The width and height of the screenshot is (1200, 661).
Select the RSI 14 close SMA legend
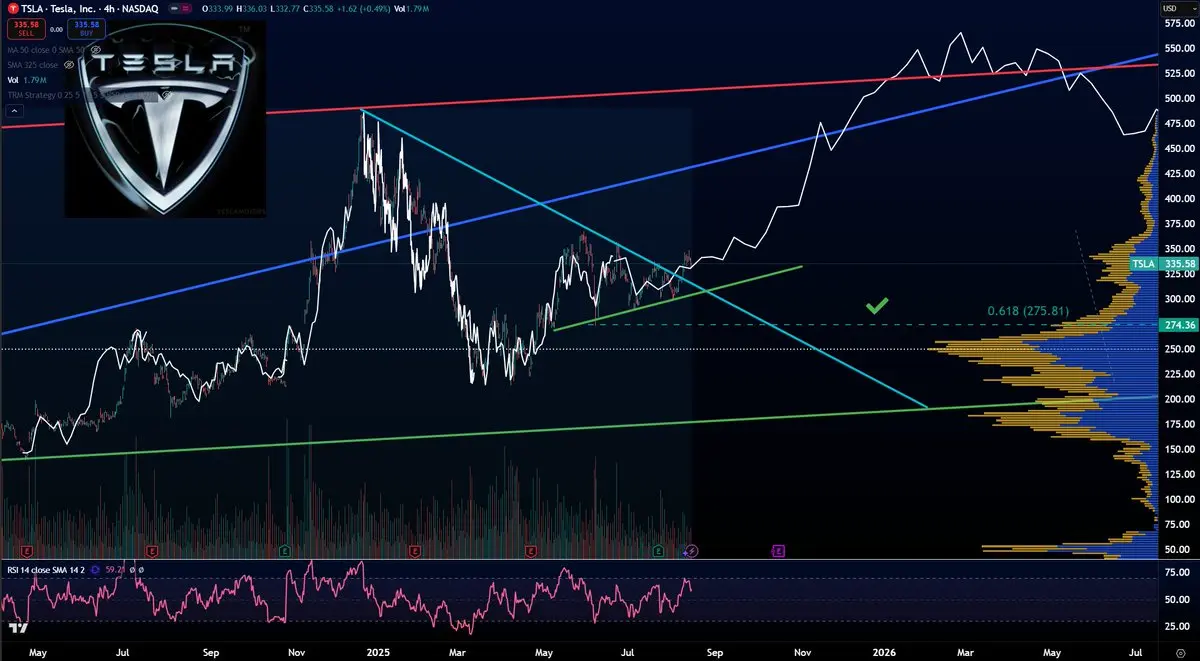tap(44, 569)
